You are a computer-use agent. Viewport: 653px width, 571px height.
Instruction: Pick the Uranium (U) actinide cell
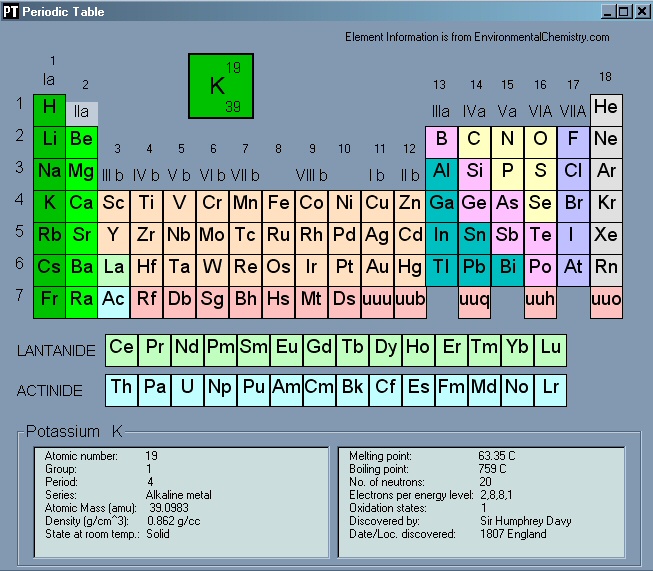[187, 388]
